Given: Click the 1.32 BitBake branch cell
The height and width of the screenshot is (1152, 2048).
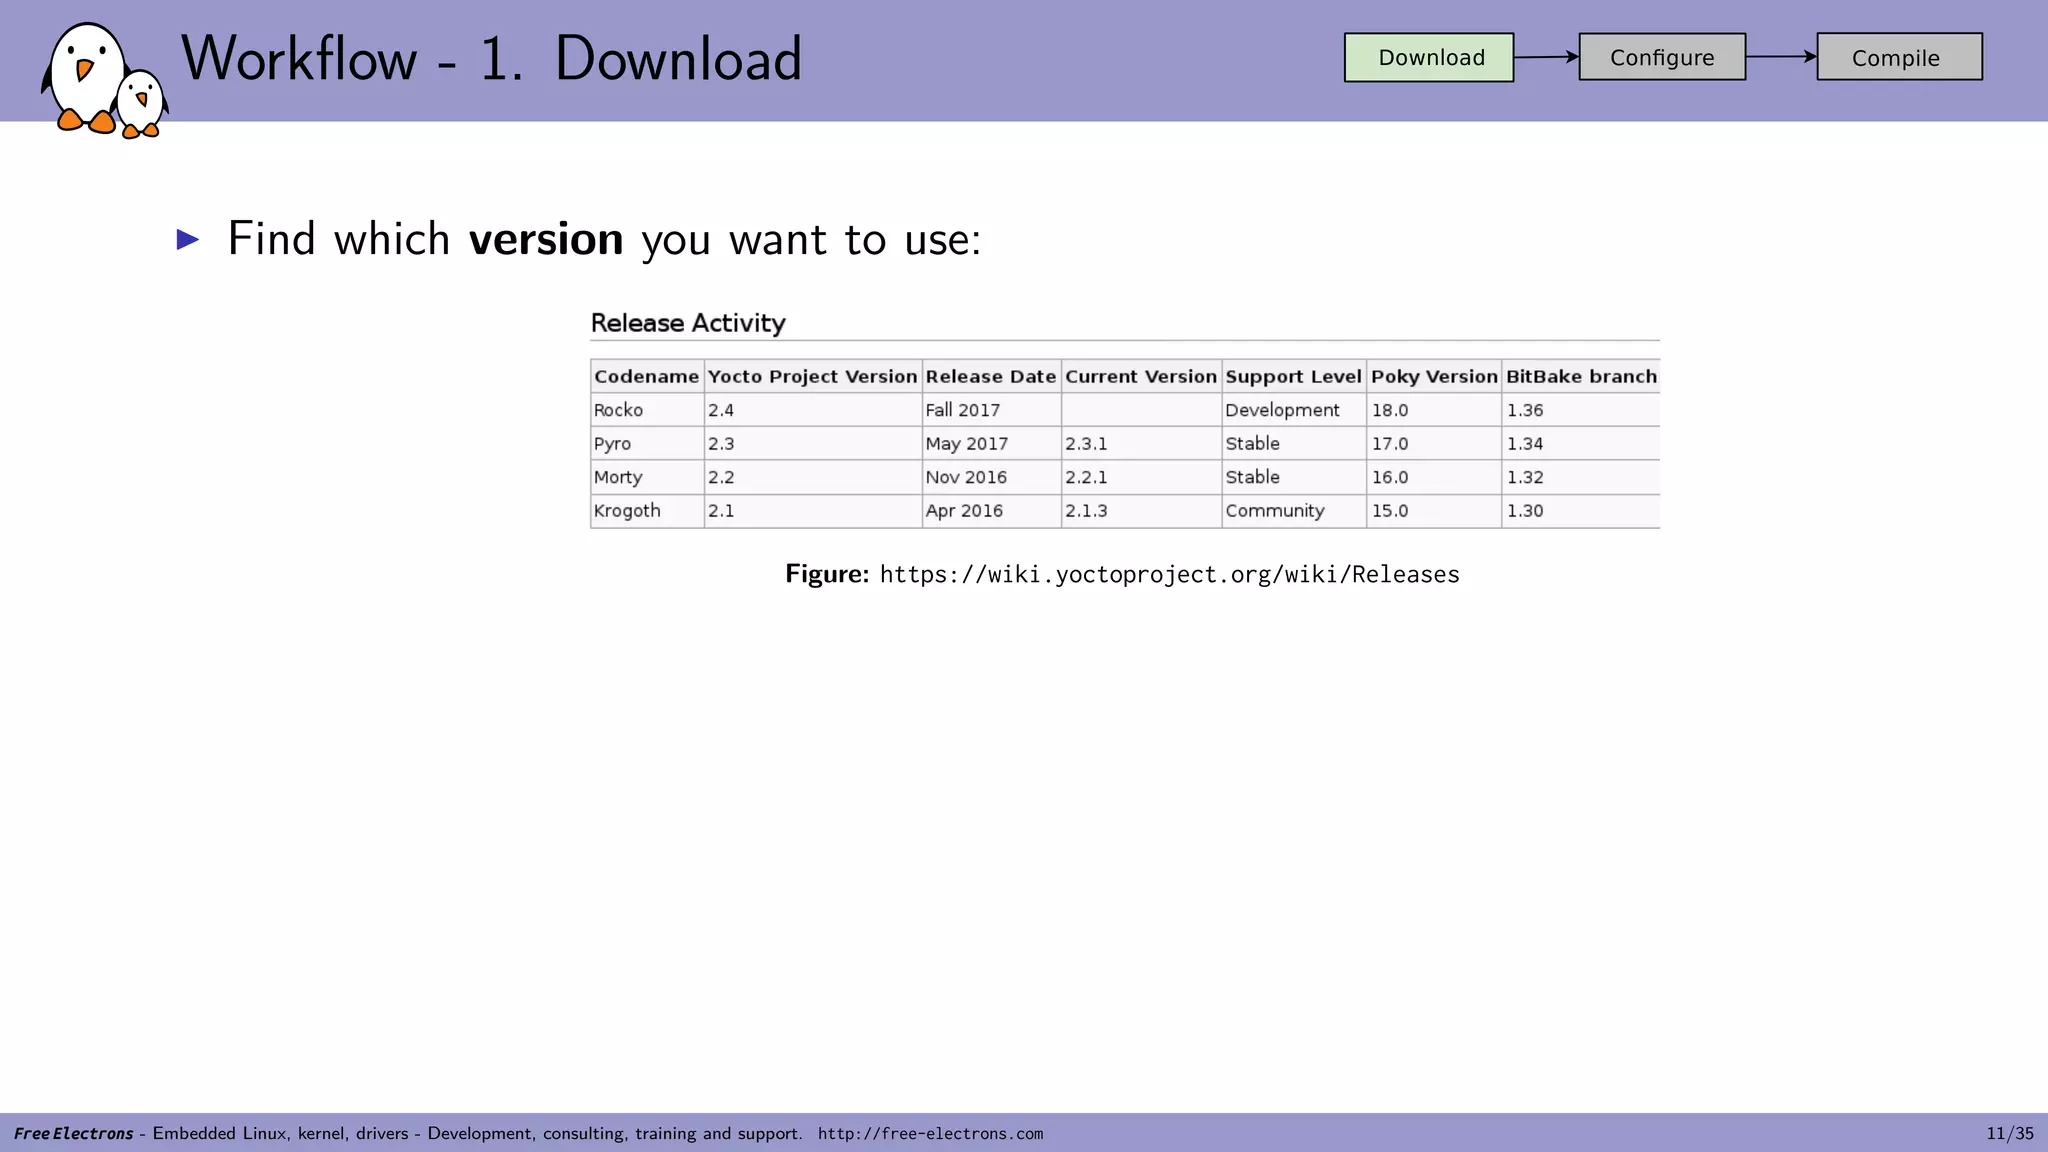Looking at the screenshot, I should point(1581,477).
